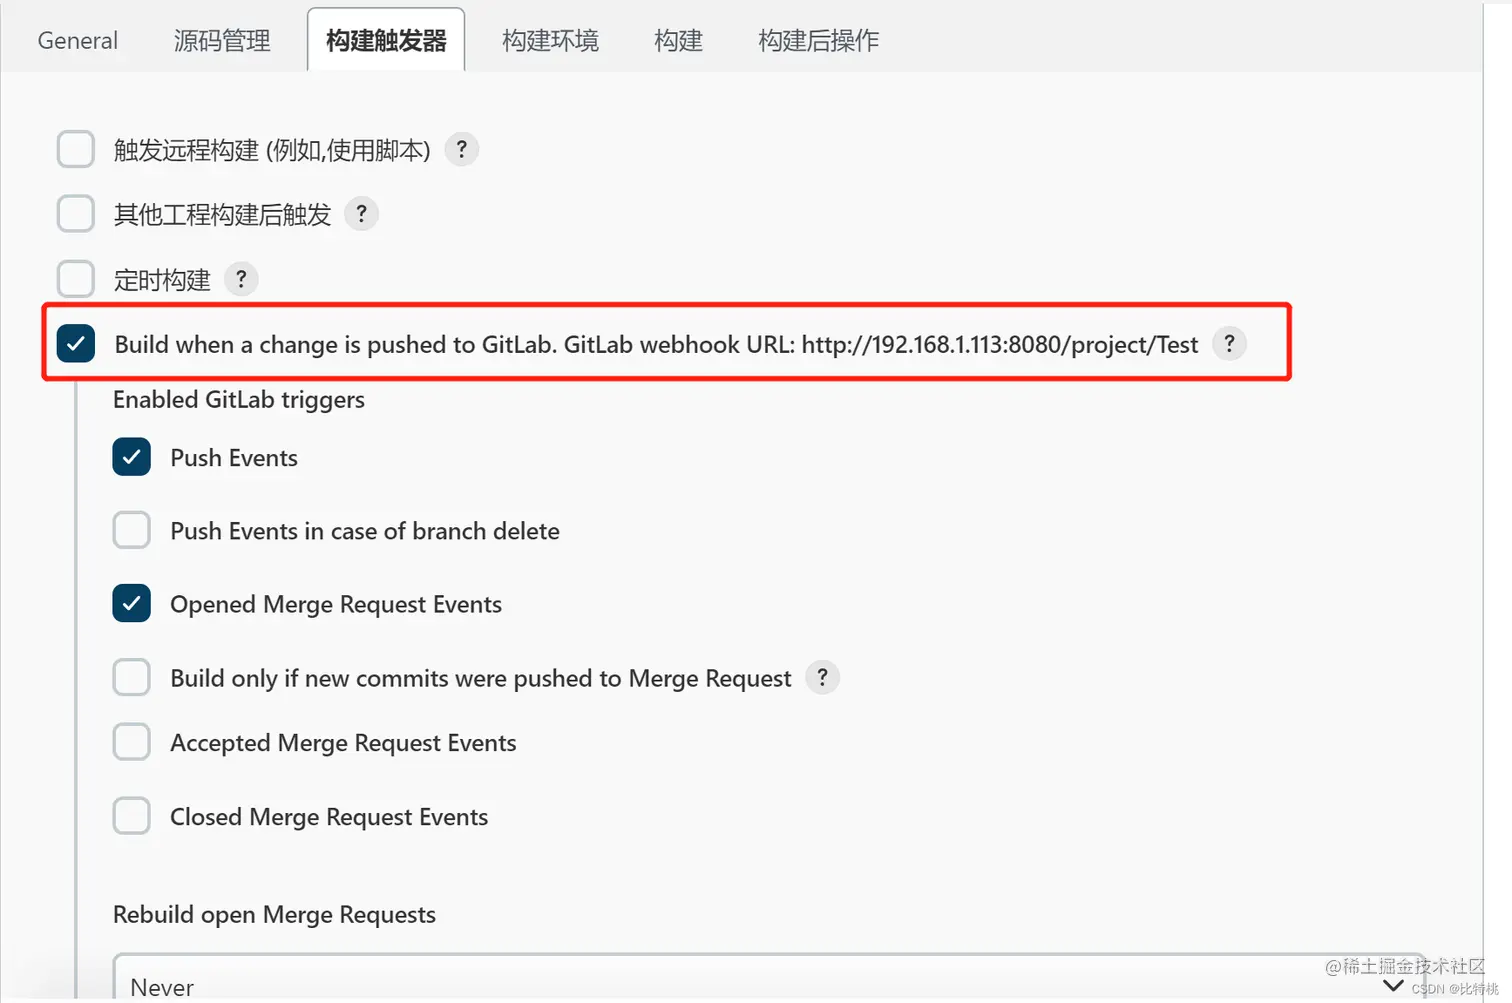The image size is (1512, 1003).
Task: Open help for 定时构建 option
Action: point(241,279)
